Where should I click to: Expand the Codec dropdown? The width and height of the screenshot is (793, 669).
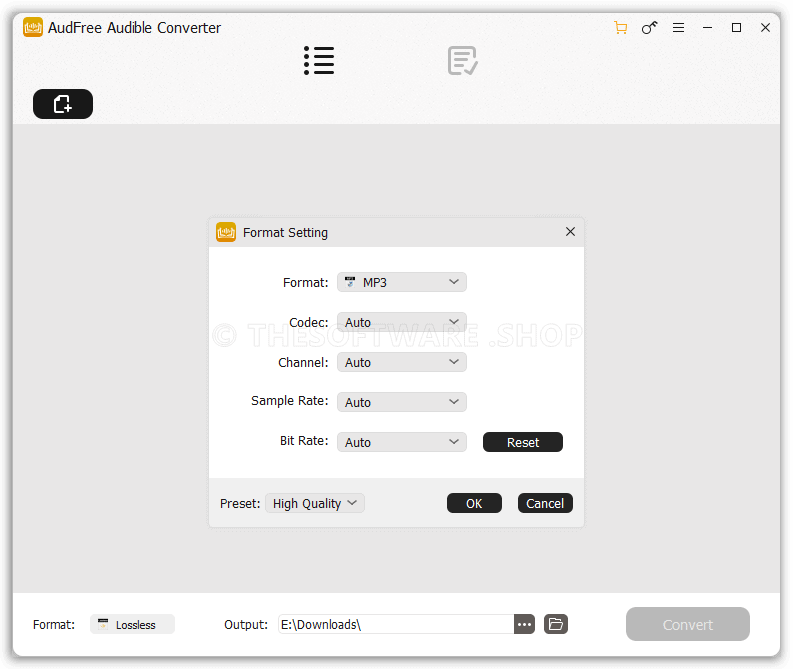(x=402, y=322)
